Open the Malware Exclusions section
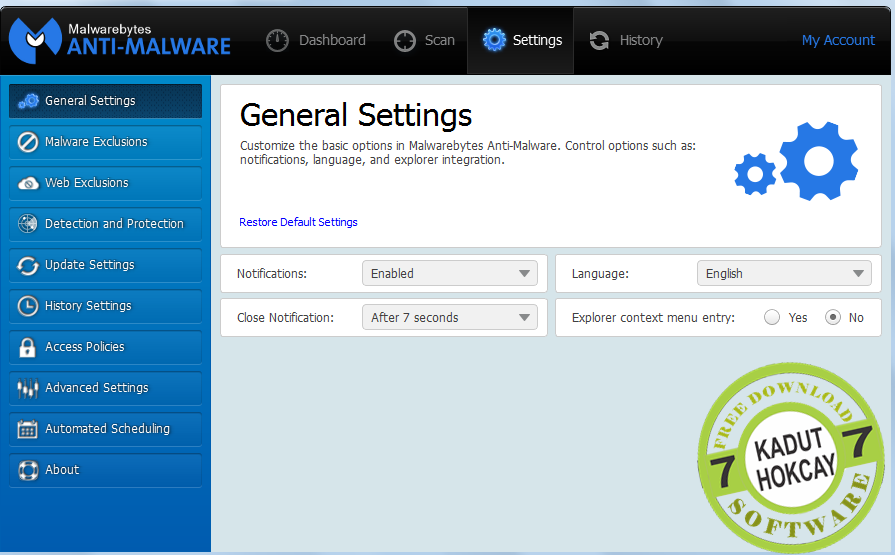Image resolution: width=895 pixels, height=555 pixels. pyautogui.click(x=106, y=142)
